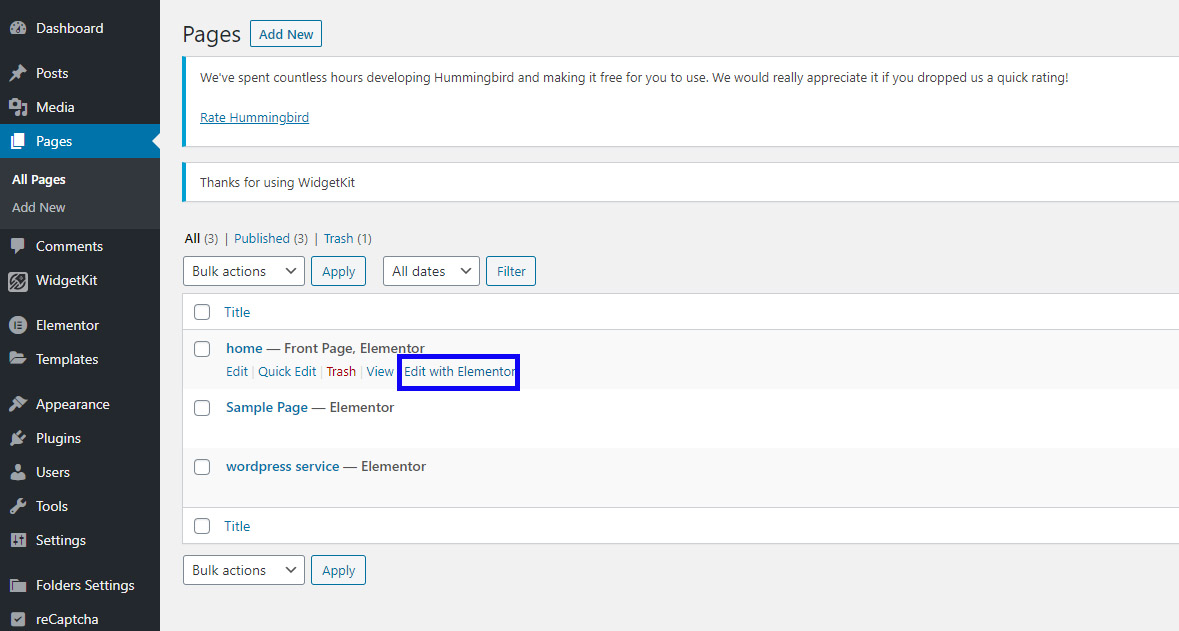The height and width of the screenshot is (631, 1179).
Task: Check the box for the home page
Action: click(202, 349)
